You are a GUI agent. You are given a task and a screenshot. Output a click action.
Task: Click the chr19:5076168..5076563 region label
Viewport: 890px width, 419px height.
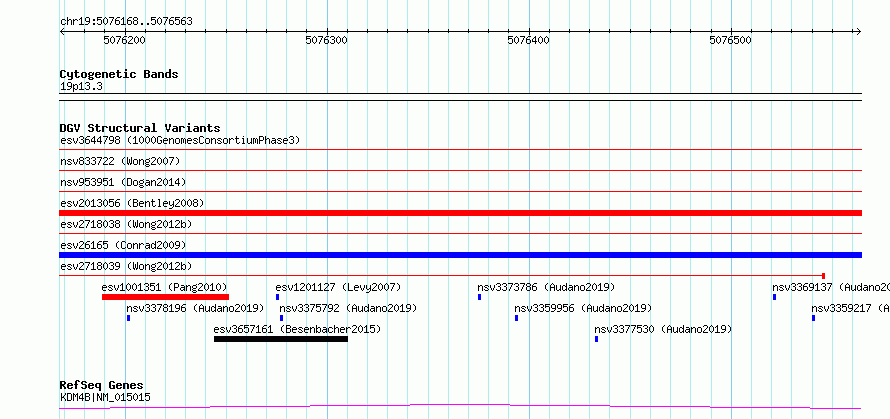tap(126, 22)
